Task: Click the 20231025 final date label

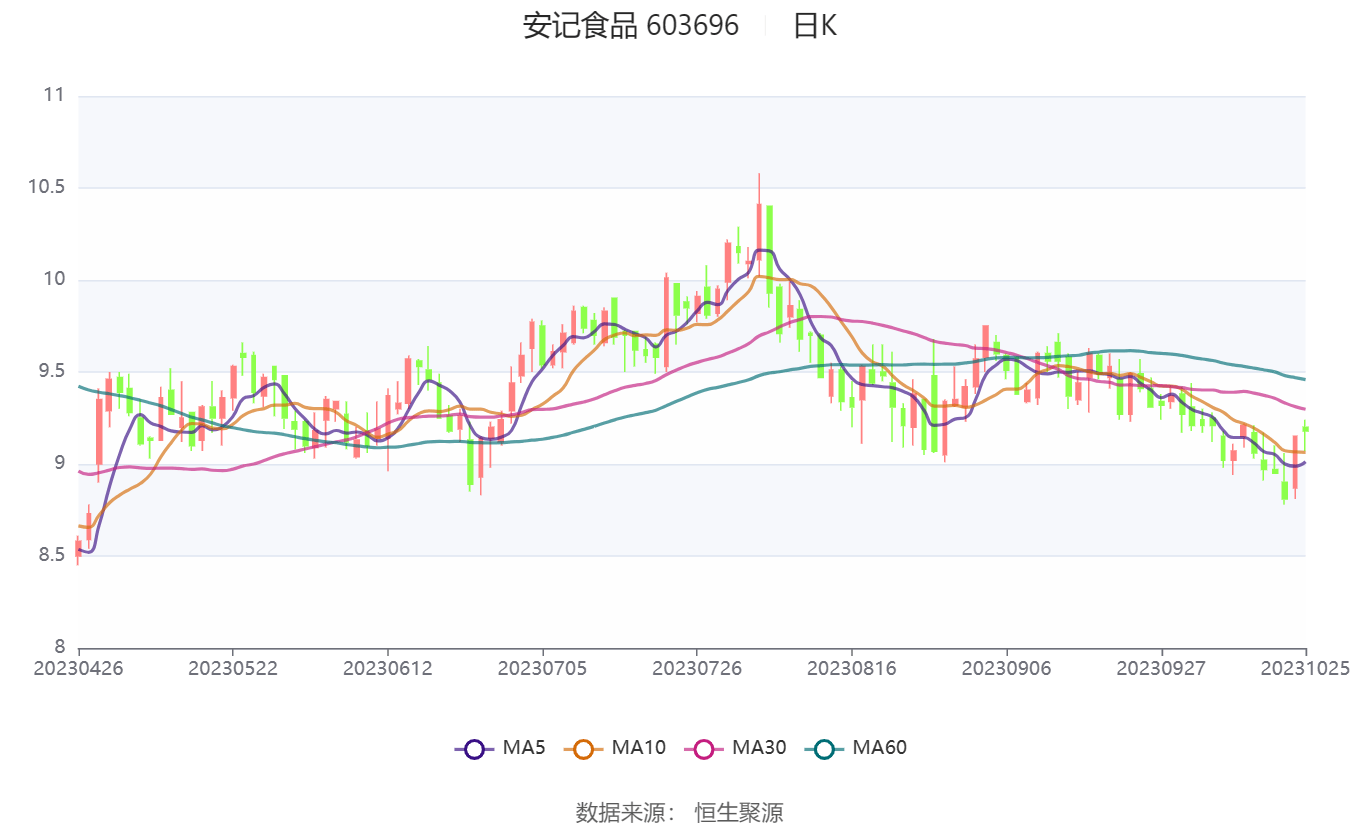Action: click(1305, 668)
